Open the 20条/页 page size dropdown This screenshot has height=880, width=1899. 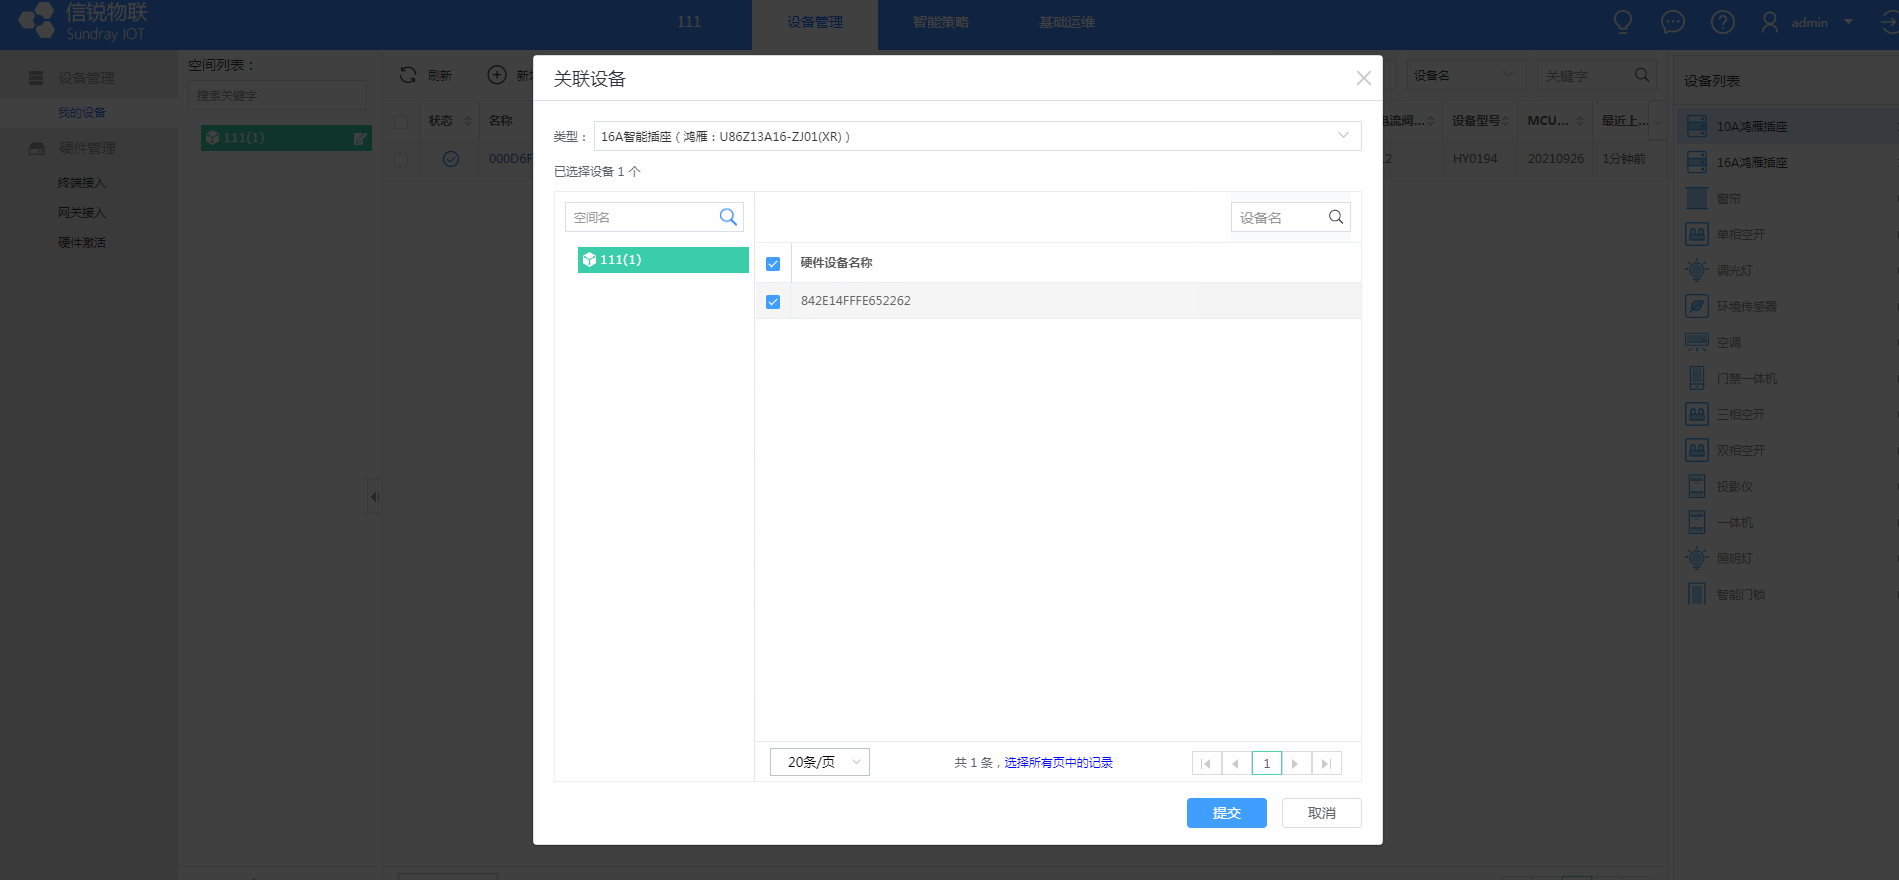click(x=820, y=762)
